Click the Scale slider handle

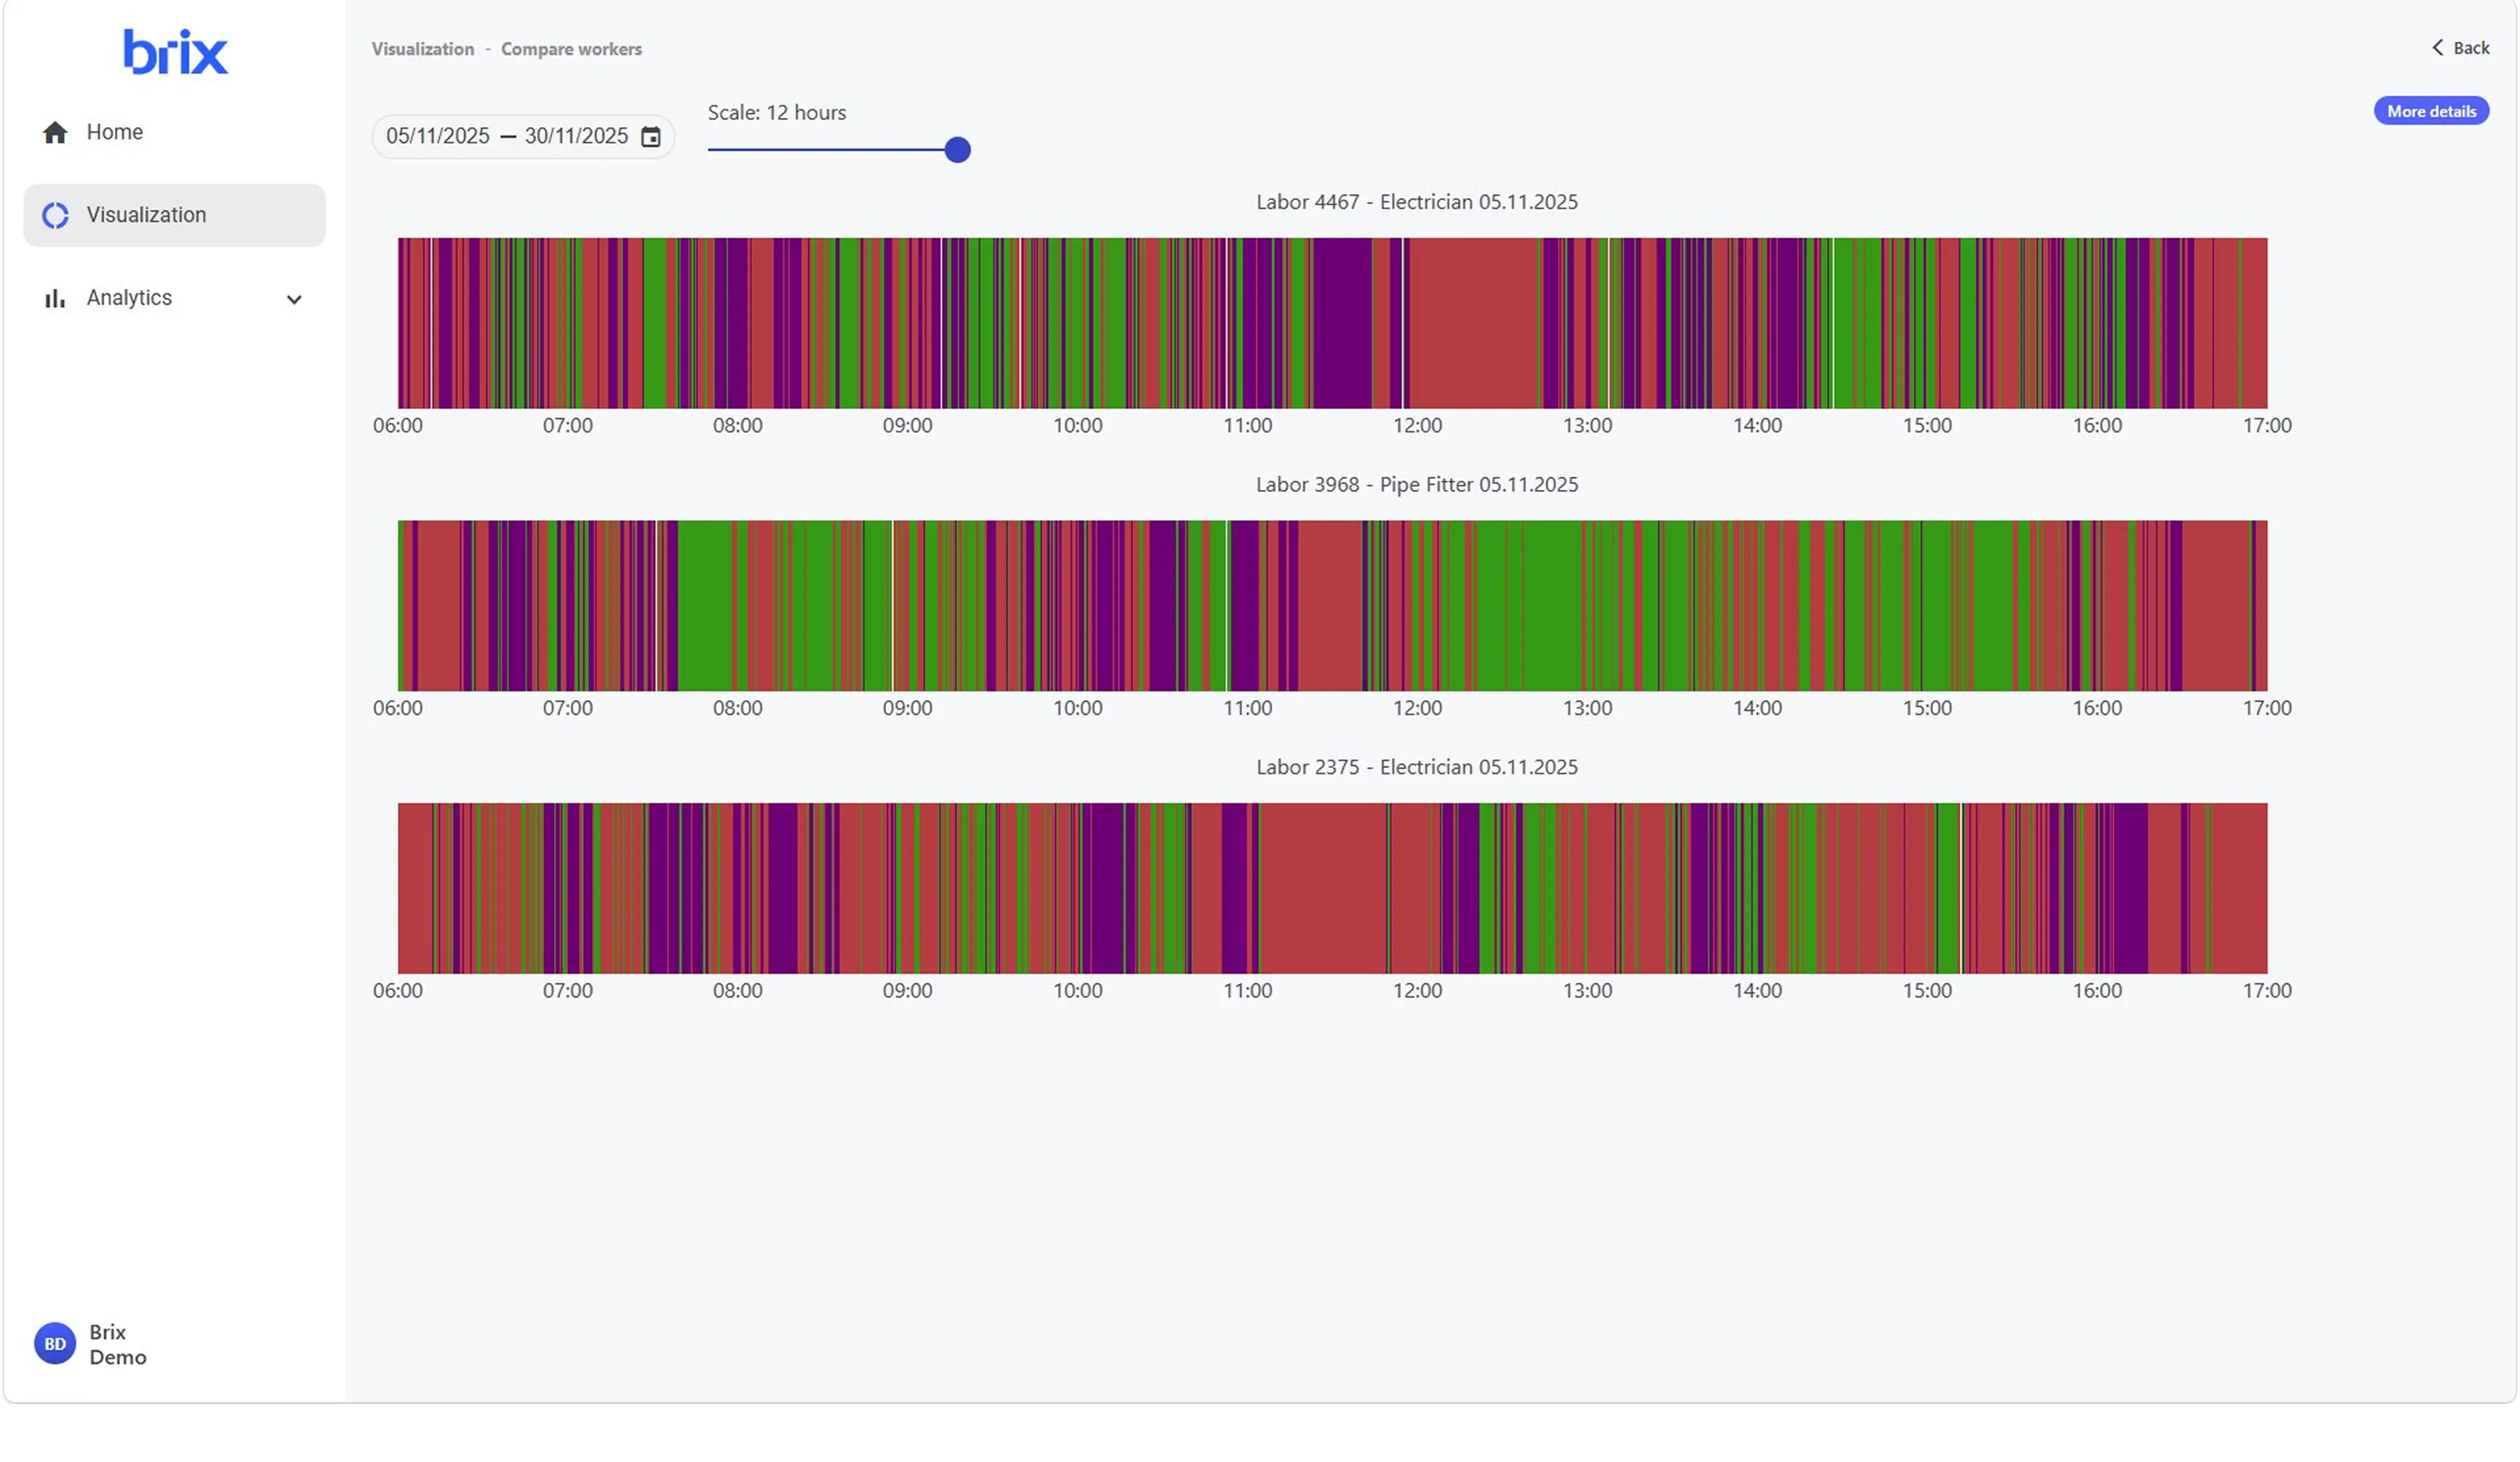tap(957, 150)
